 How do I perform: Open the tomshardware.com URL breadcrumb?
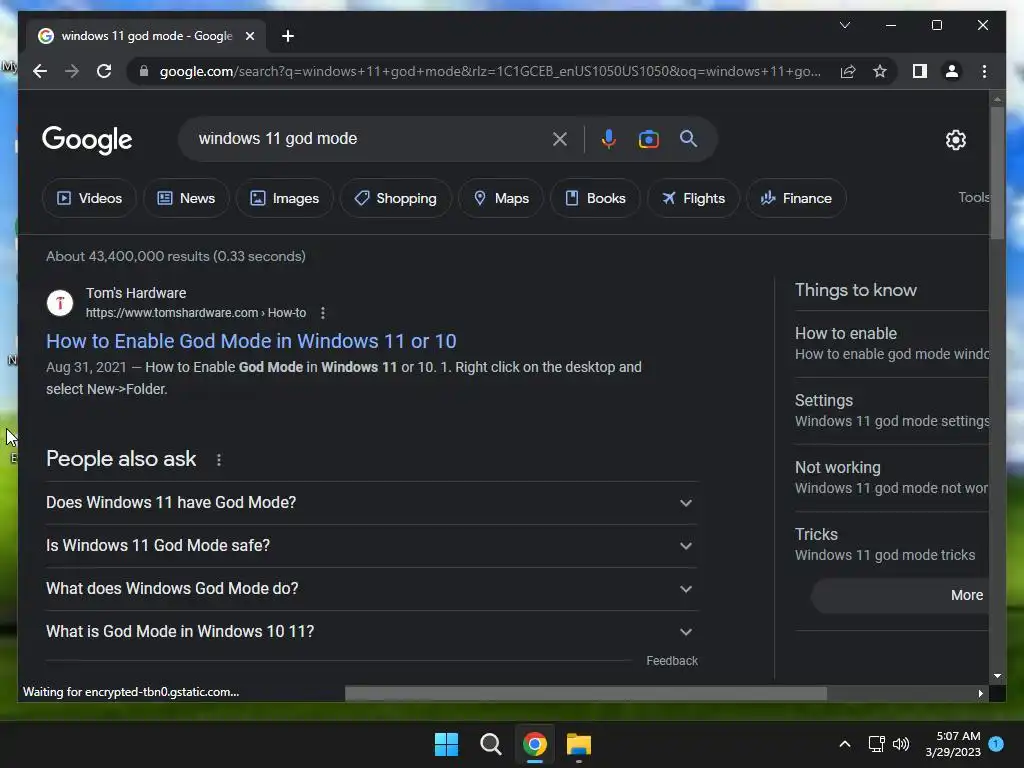point(196,313)
